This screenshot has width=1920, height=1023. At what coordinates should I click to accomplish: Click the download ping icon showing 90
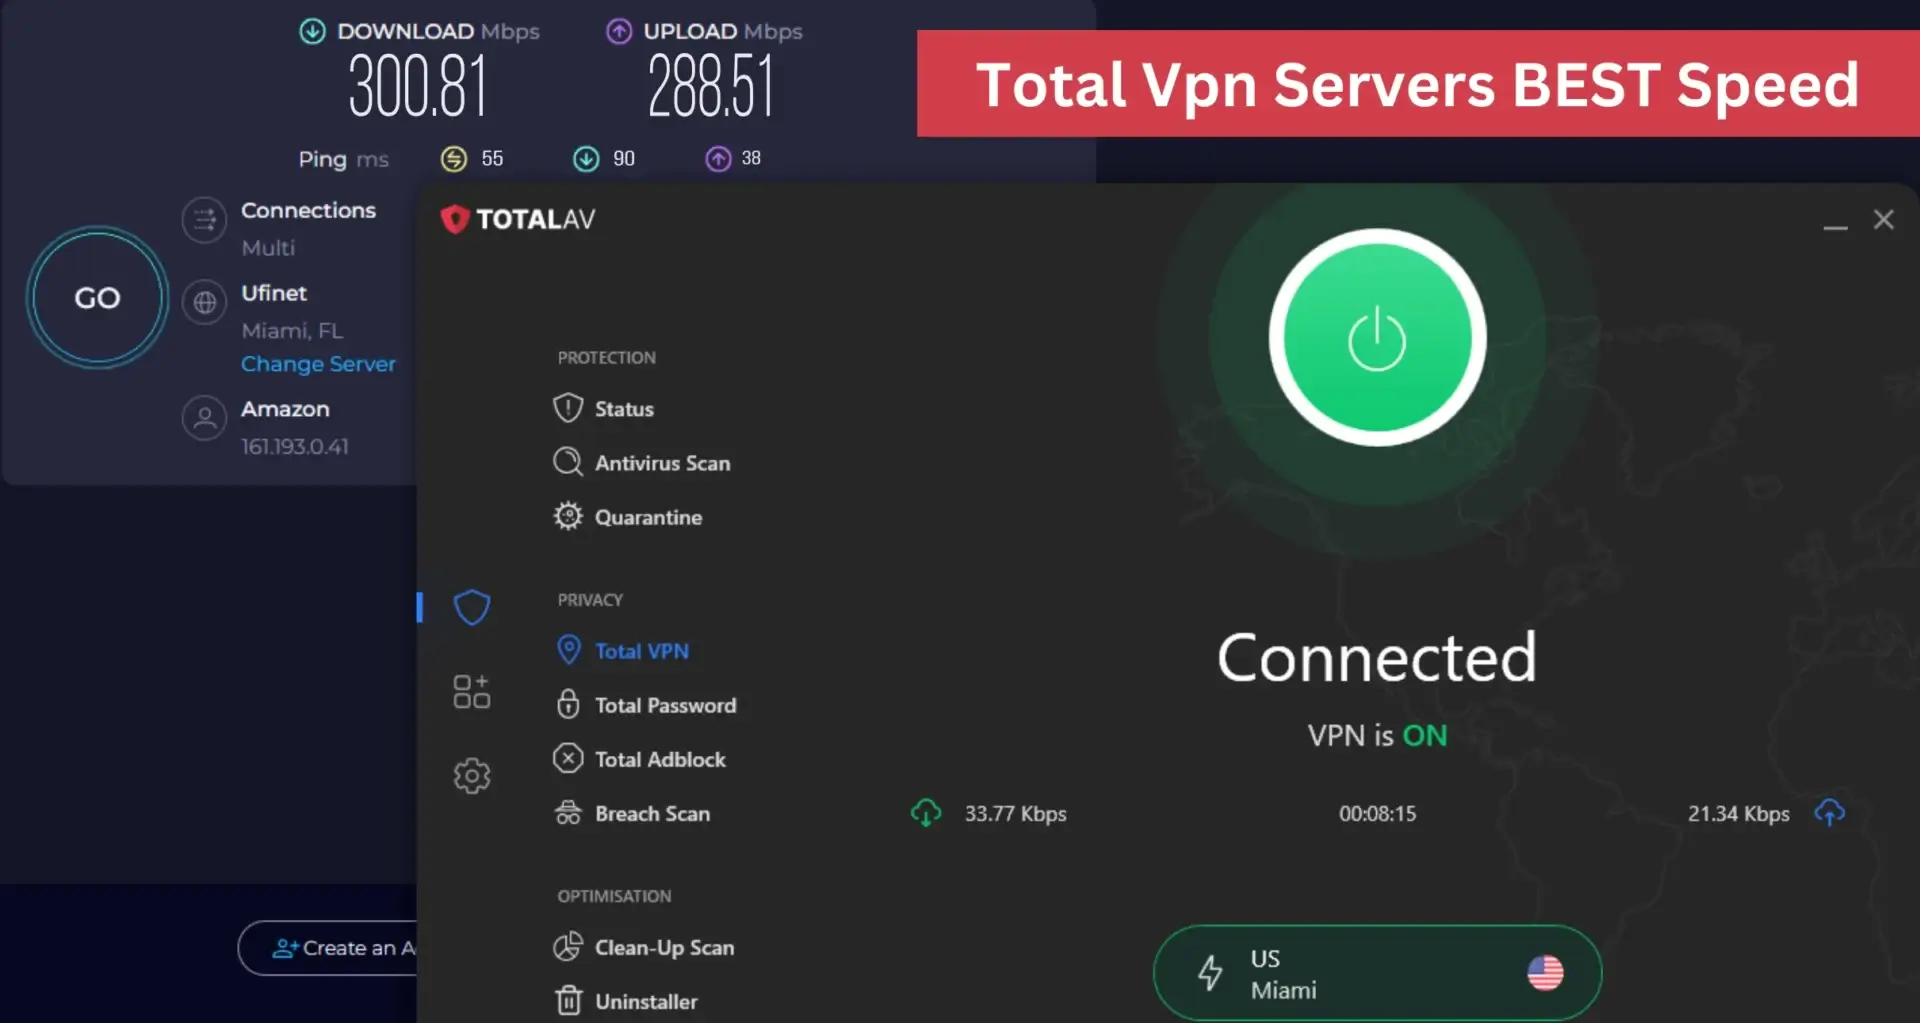pos(586,159)
